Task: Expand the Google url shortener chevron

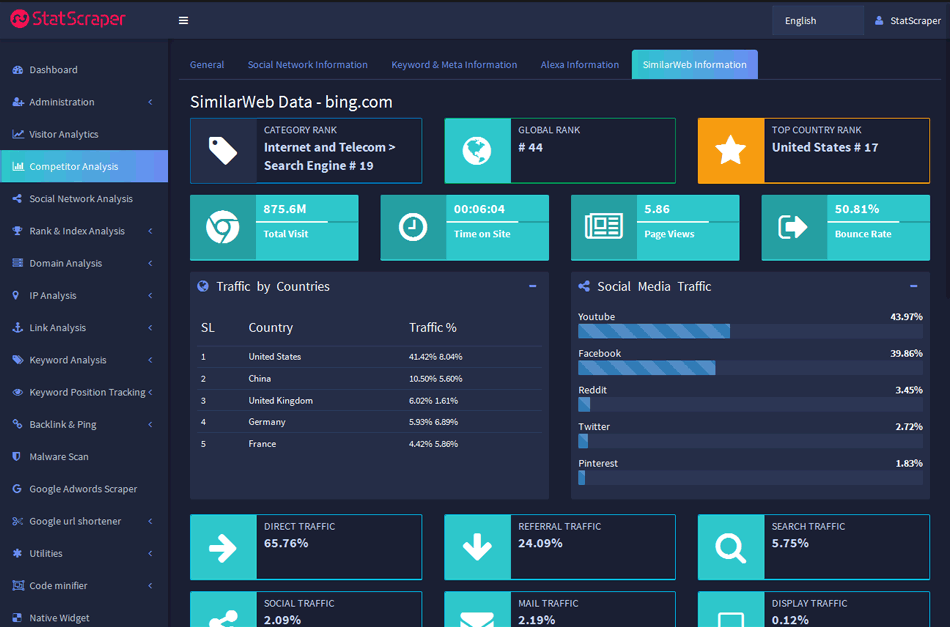Action: click(x=150, y=521)
